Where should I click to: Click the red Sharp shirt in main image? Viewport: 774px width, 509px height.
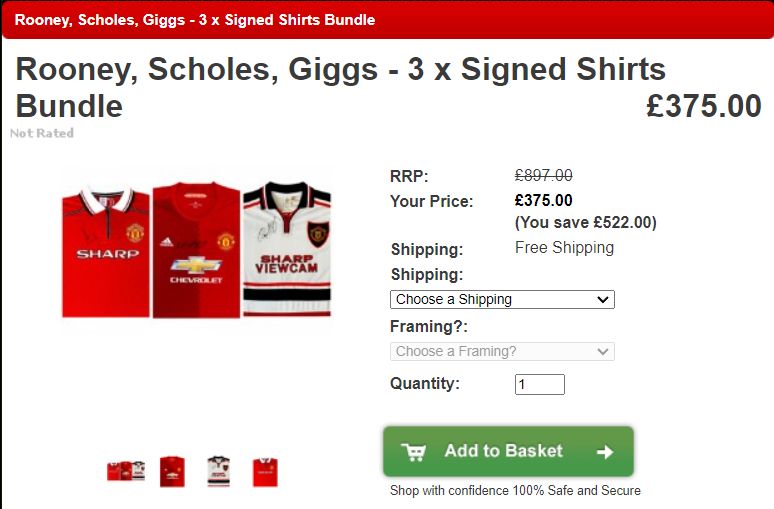106,252
